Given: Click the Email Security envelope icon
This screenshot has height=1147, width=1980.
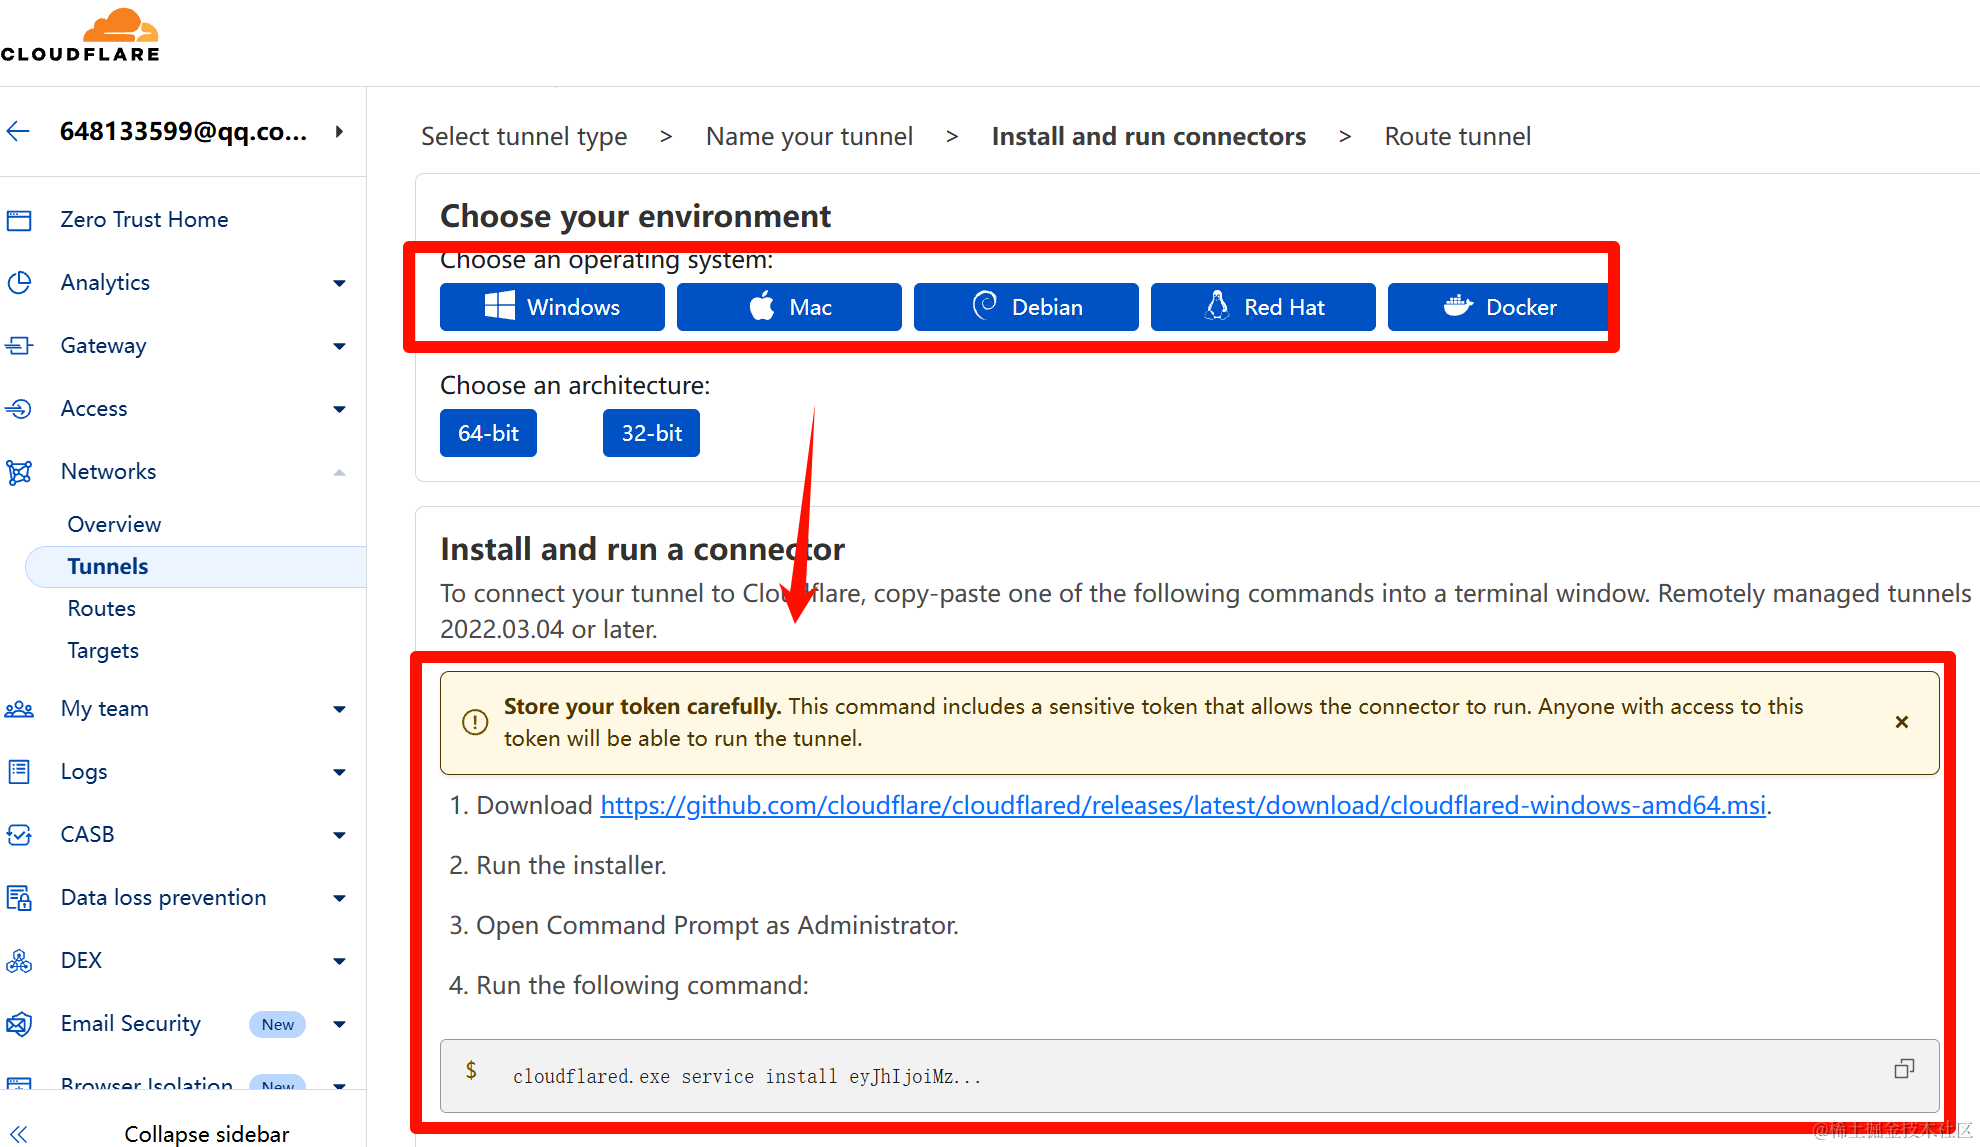Looking at the screenshot, I should pos(19,1024).
